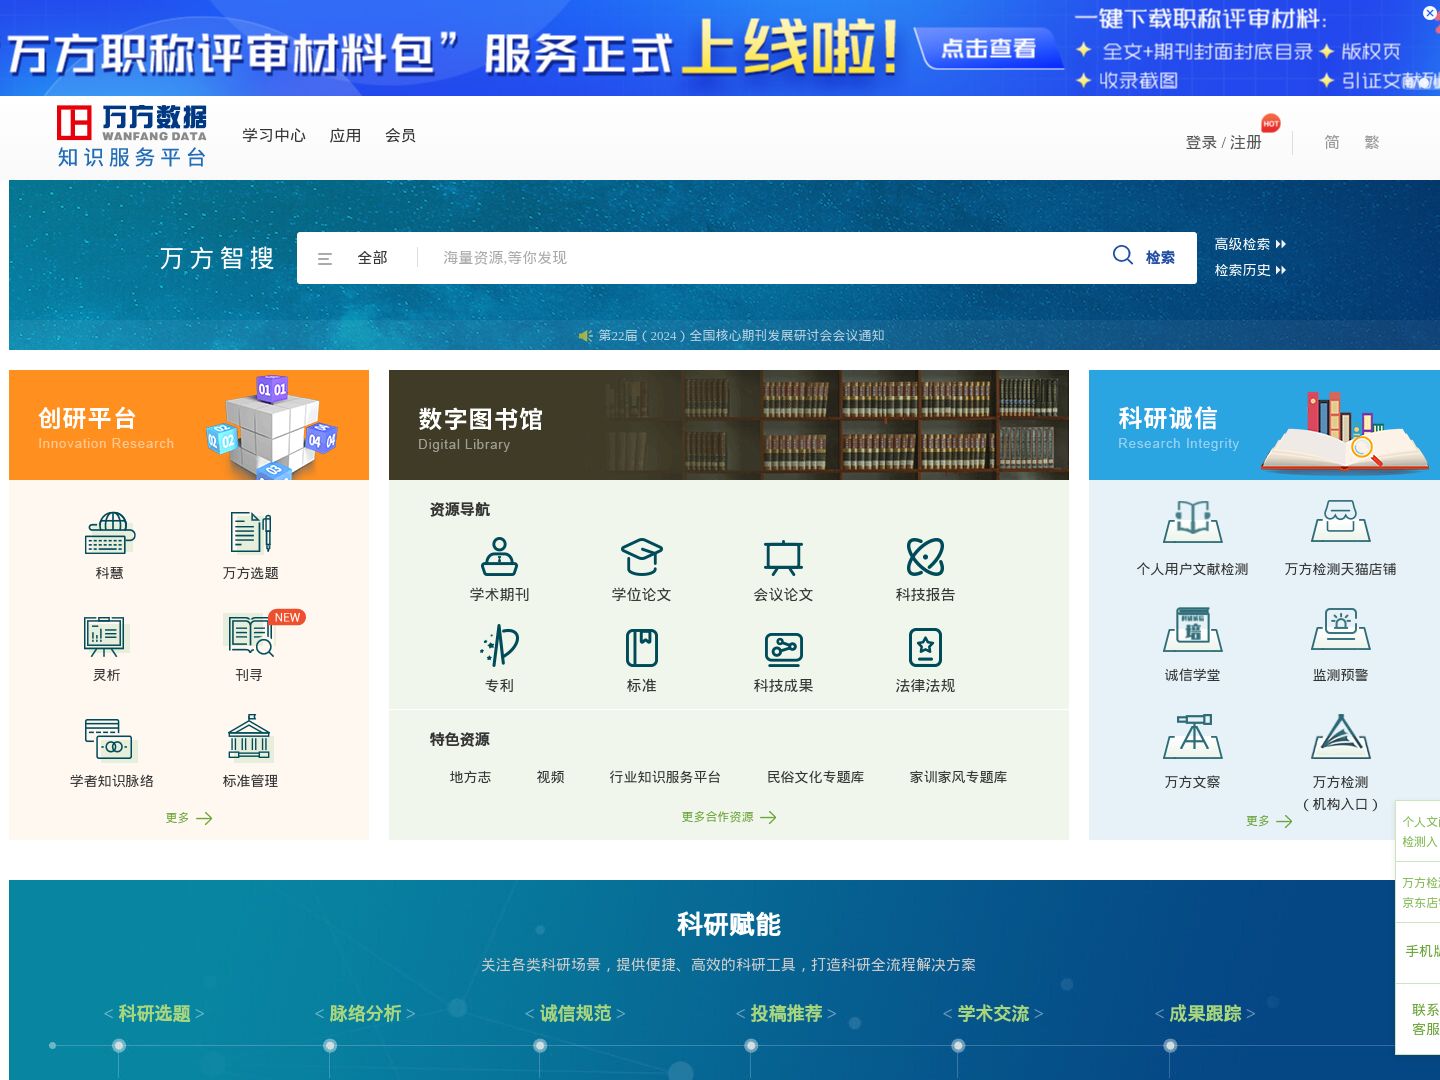Open the 第22届 conference notice link

pos(741,336)
